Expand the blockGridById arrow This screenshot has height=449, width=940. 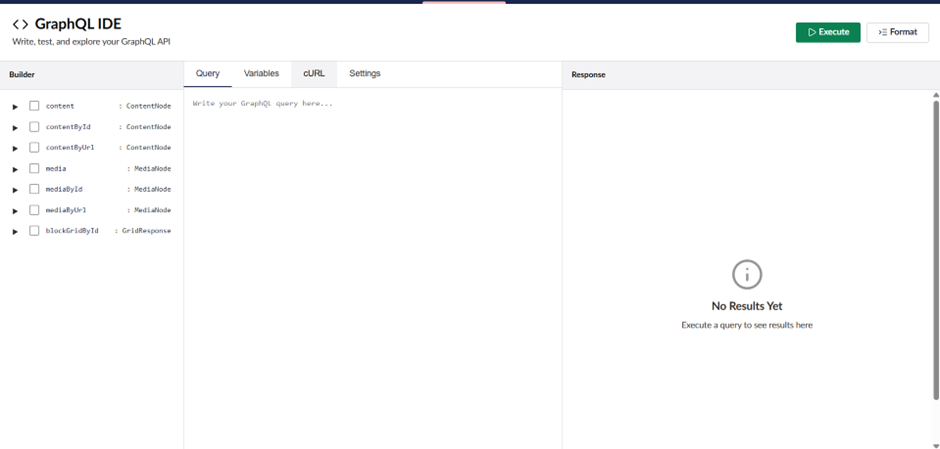click(15, 232)
